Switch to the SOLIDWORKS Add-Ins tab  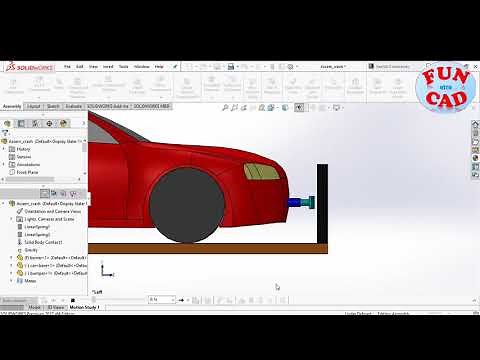108,106
